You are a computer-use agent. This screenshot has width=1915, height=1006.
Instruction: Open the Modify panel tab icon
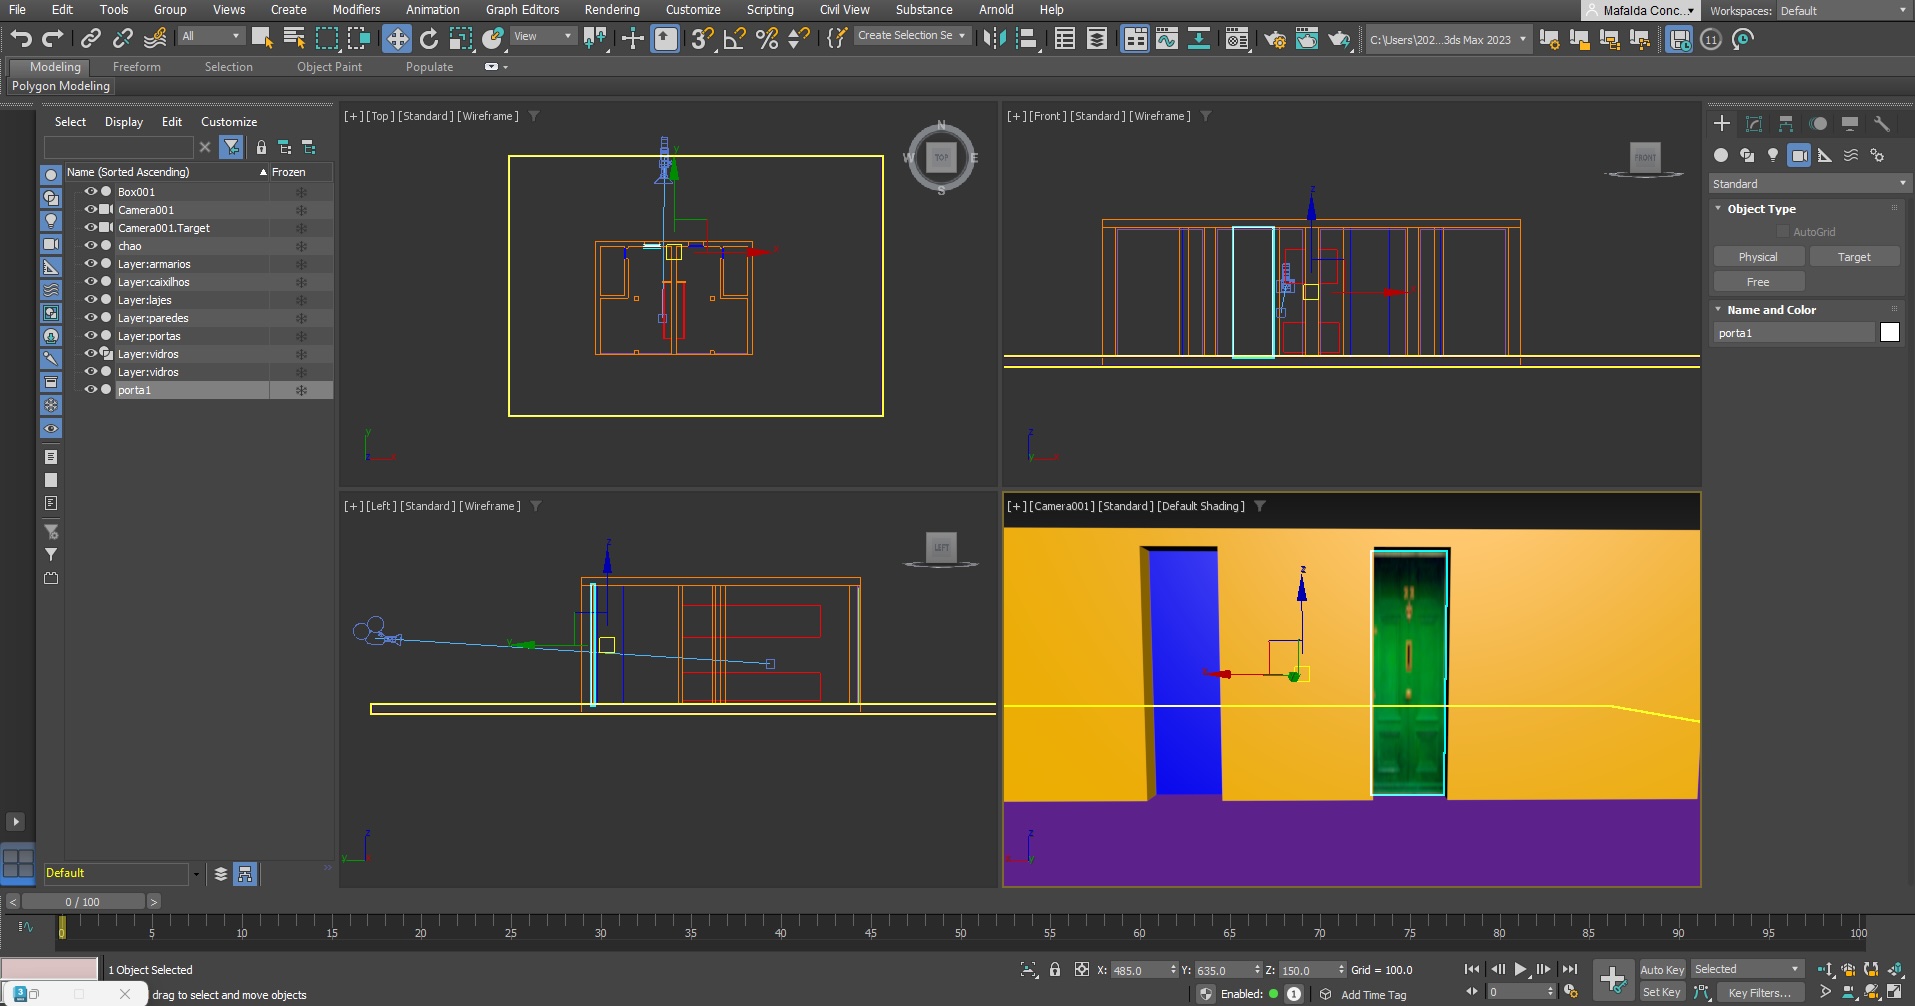click(x=1754, y=124)
